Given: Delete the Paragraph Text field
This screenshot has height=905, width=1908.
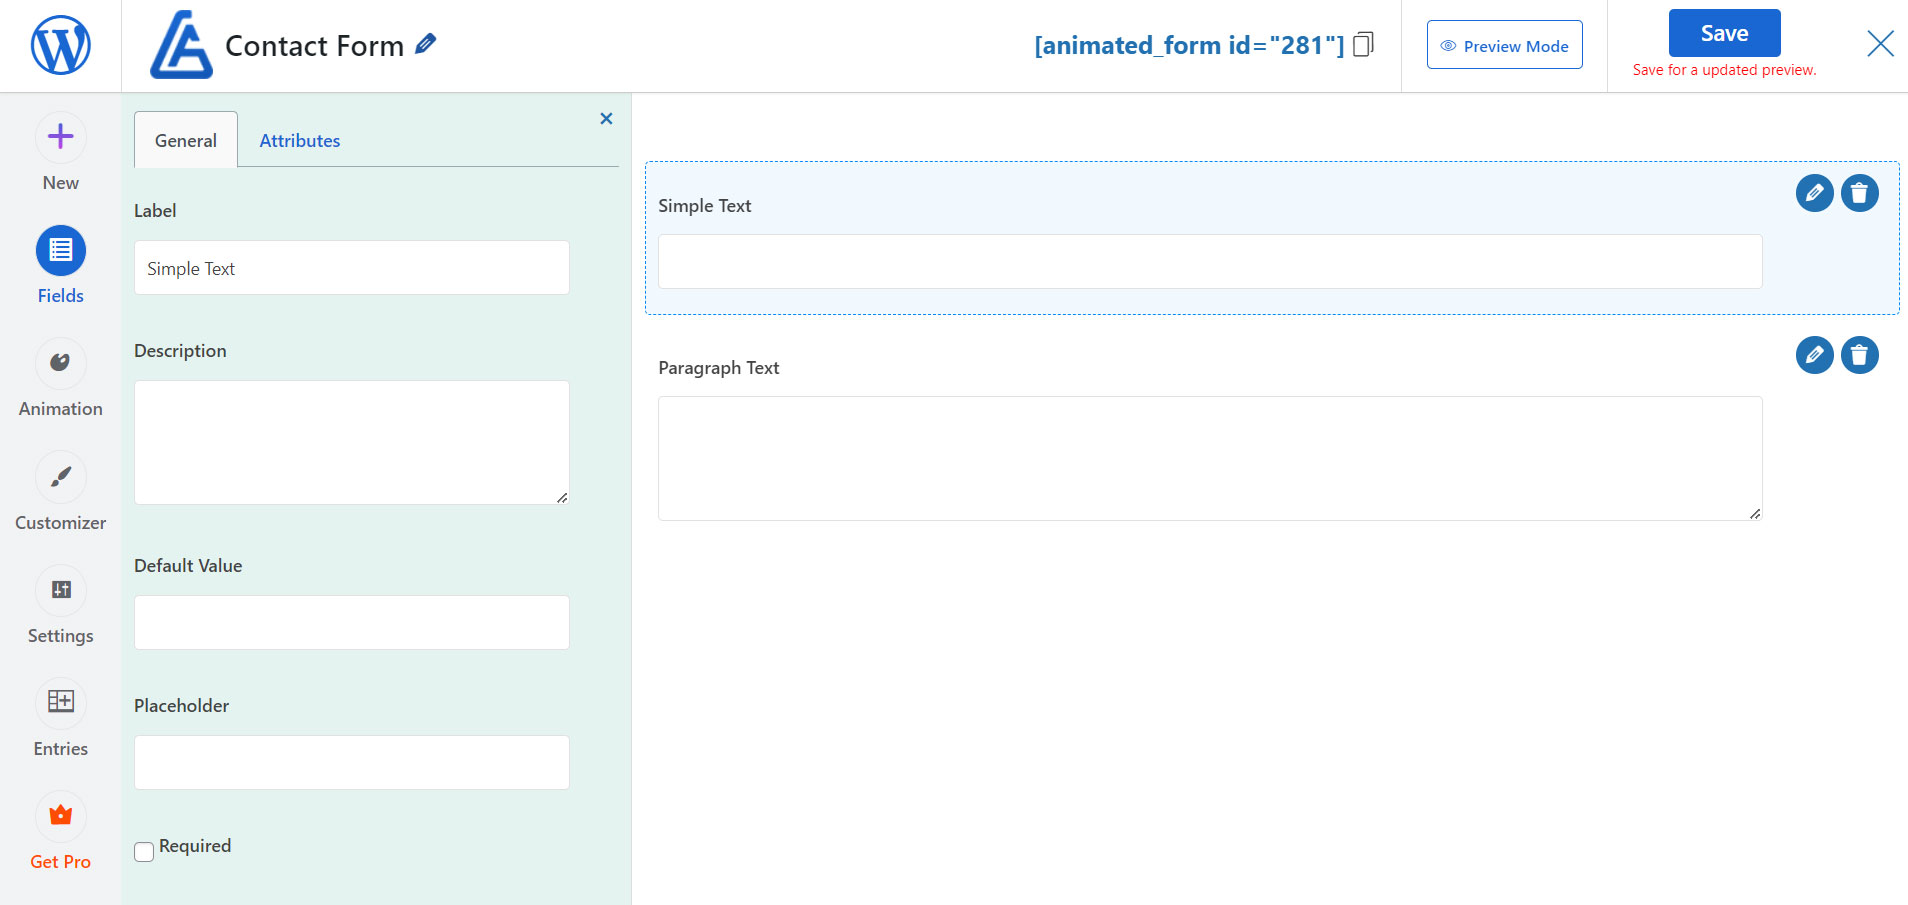Looking at the screenshot, I should click(1860, 355).
